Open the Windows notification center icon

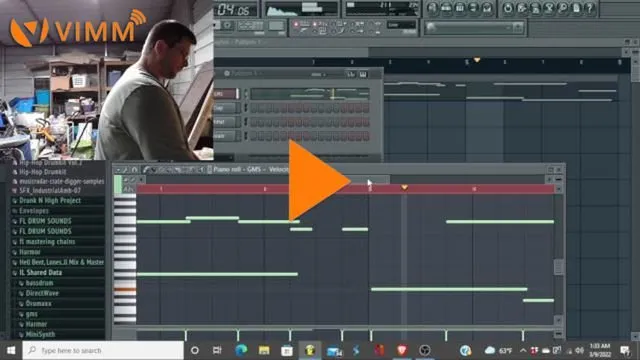point(624,351)
